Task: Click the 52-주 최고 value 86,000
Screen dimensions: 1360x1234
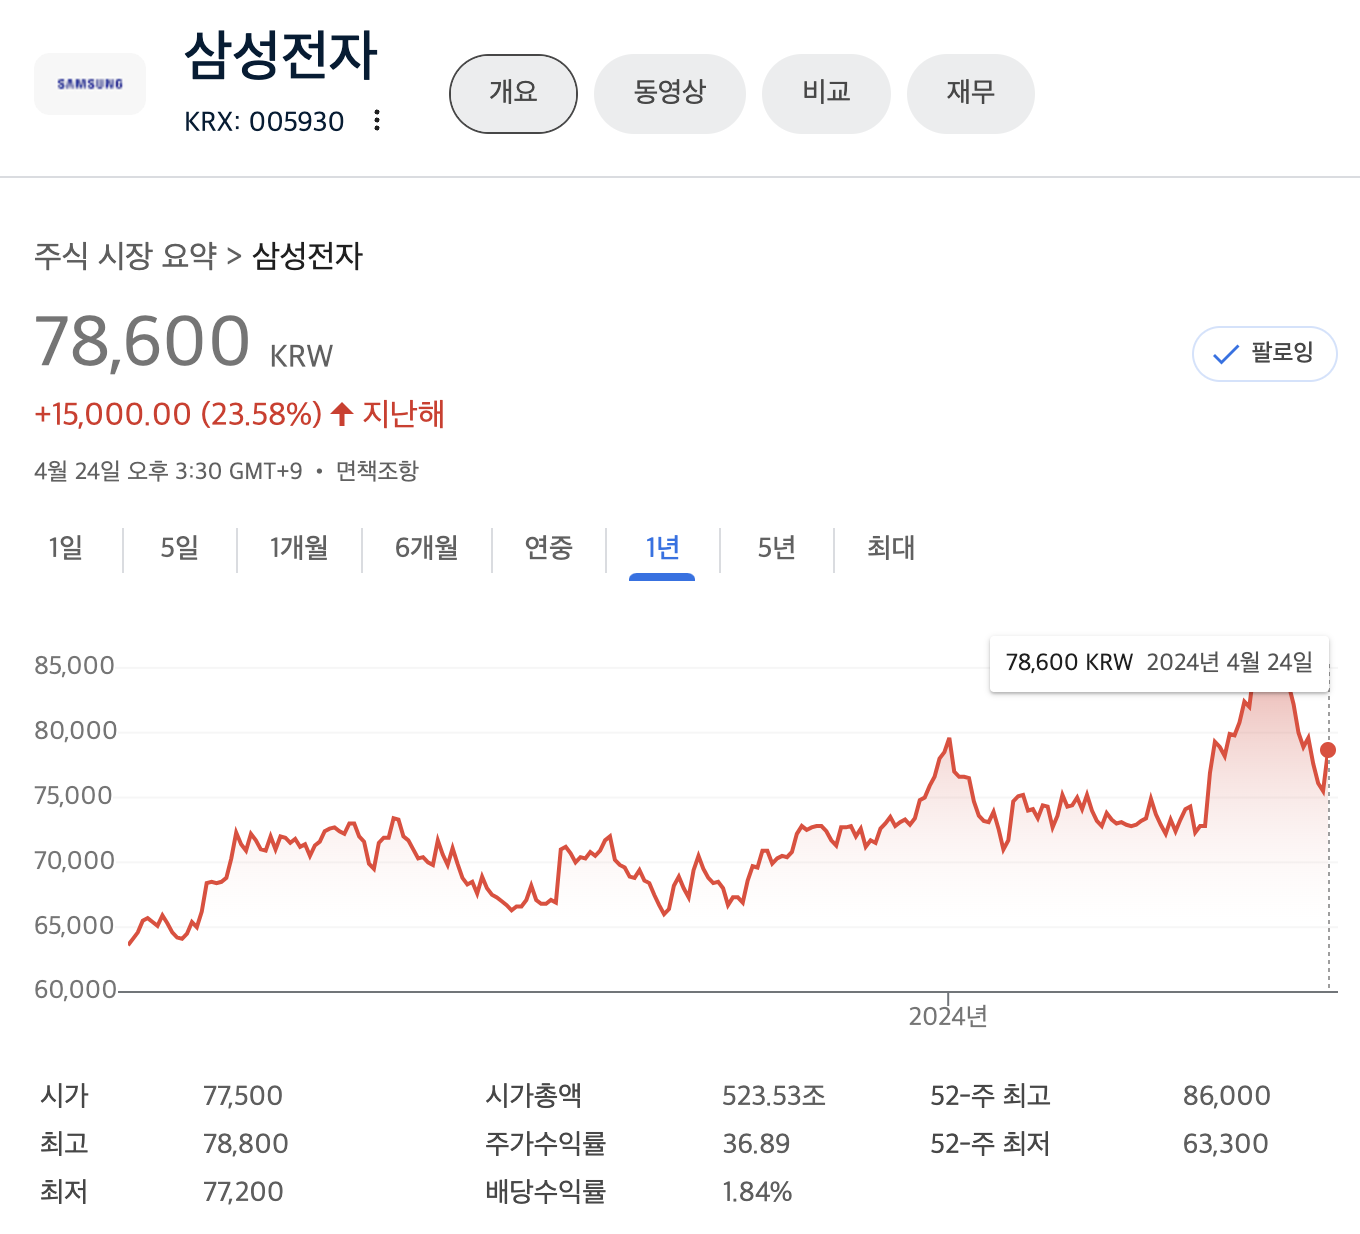Action: click(x=1227, y=1096)
